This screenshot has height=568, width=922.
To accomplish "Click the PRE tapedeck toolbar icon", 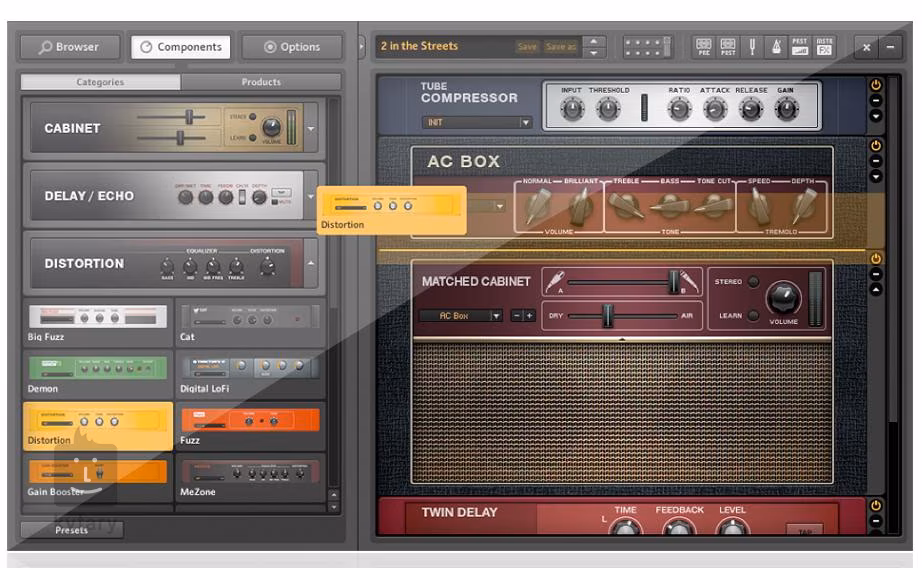I will coord(704,47).
